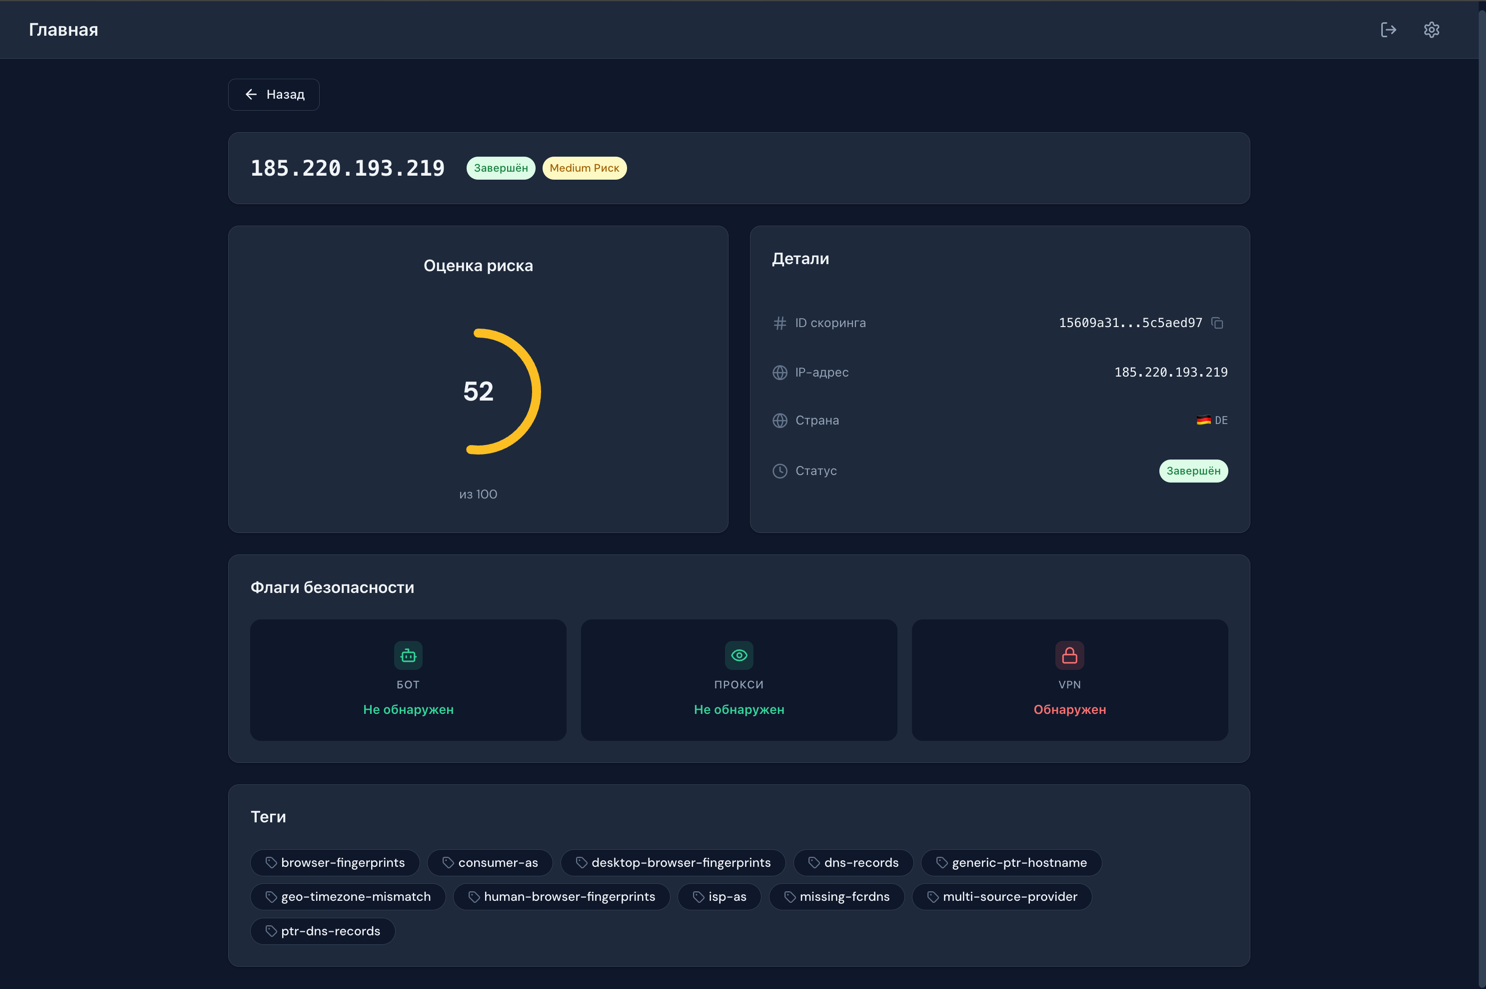Click Не обнаружен status under ПРОКСИ
1486x989 pixels.
tap(739, 709)
